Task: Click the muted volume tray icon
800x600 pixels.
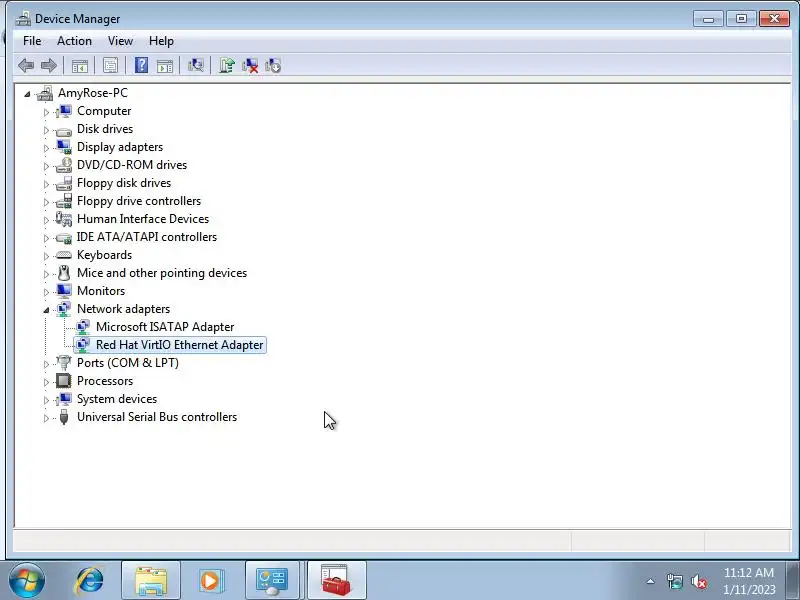Action: click(698, 581)
